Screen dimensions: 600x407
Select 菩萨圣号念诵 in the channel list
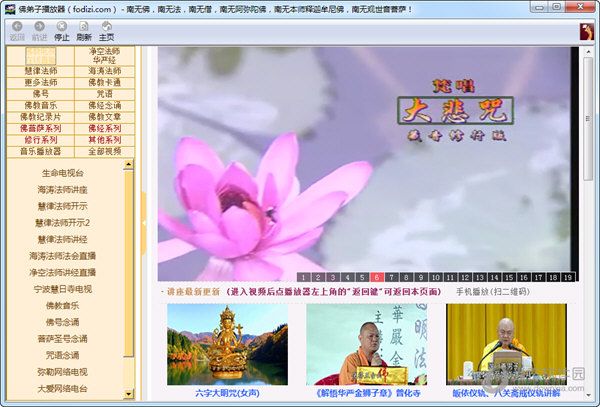63,339
